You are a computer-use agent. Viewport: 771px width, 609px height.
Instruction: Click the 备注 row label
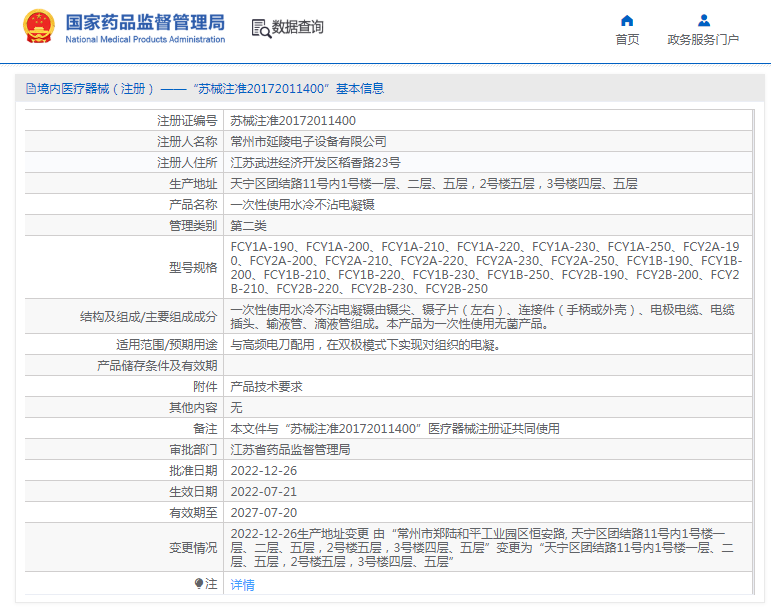tap(205, 429)
